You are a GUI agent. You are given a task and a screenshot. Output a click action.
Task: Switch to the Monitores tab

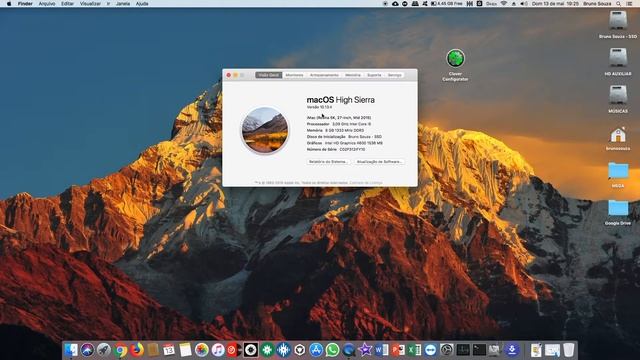click(294, 75)
